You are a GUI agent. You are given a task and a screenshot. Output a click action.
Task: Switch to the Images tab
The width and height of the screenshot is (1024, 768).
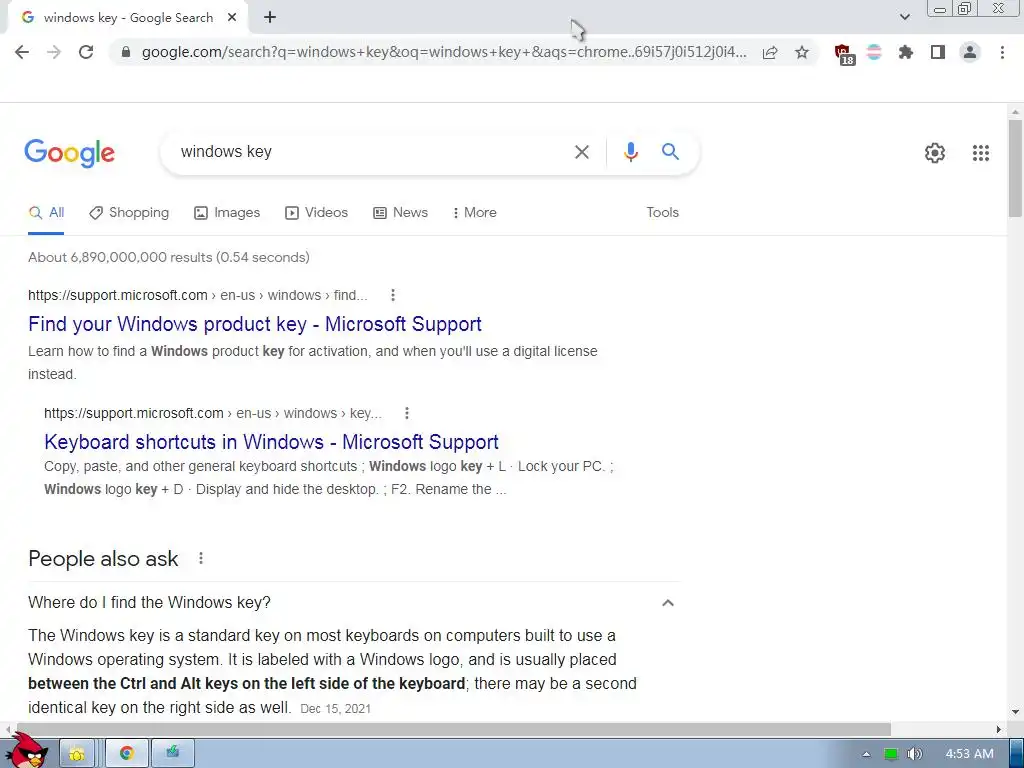tap(227, 212)
